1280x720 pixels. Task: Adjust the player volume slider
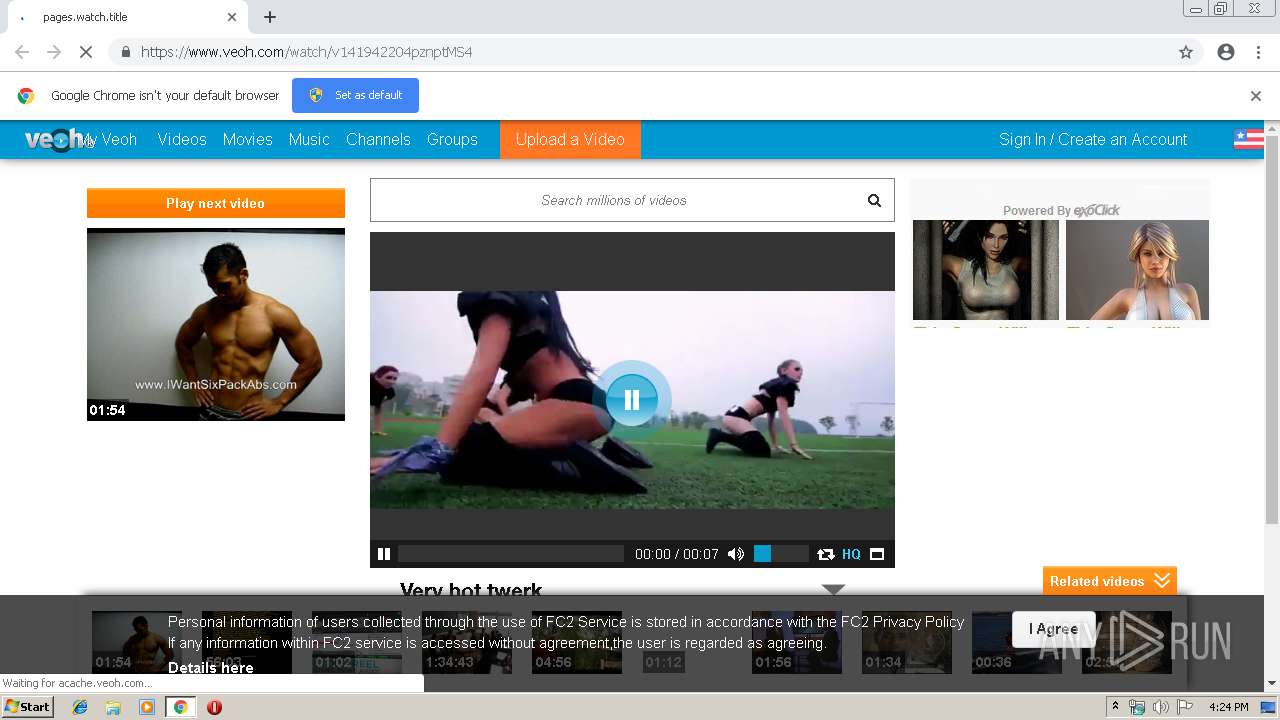click(780, 554)
